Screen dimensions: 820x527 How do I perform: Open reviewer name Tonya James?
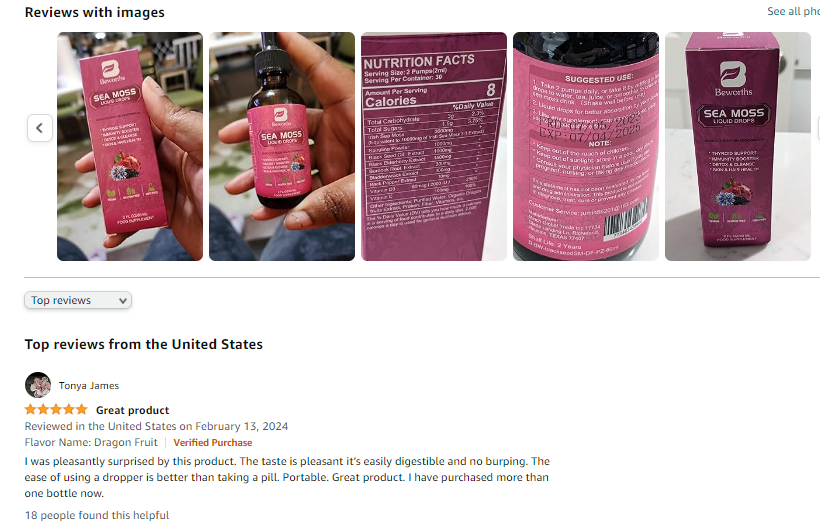88,385
